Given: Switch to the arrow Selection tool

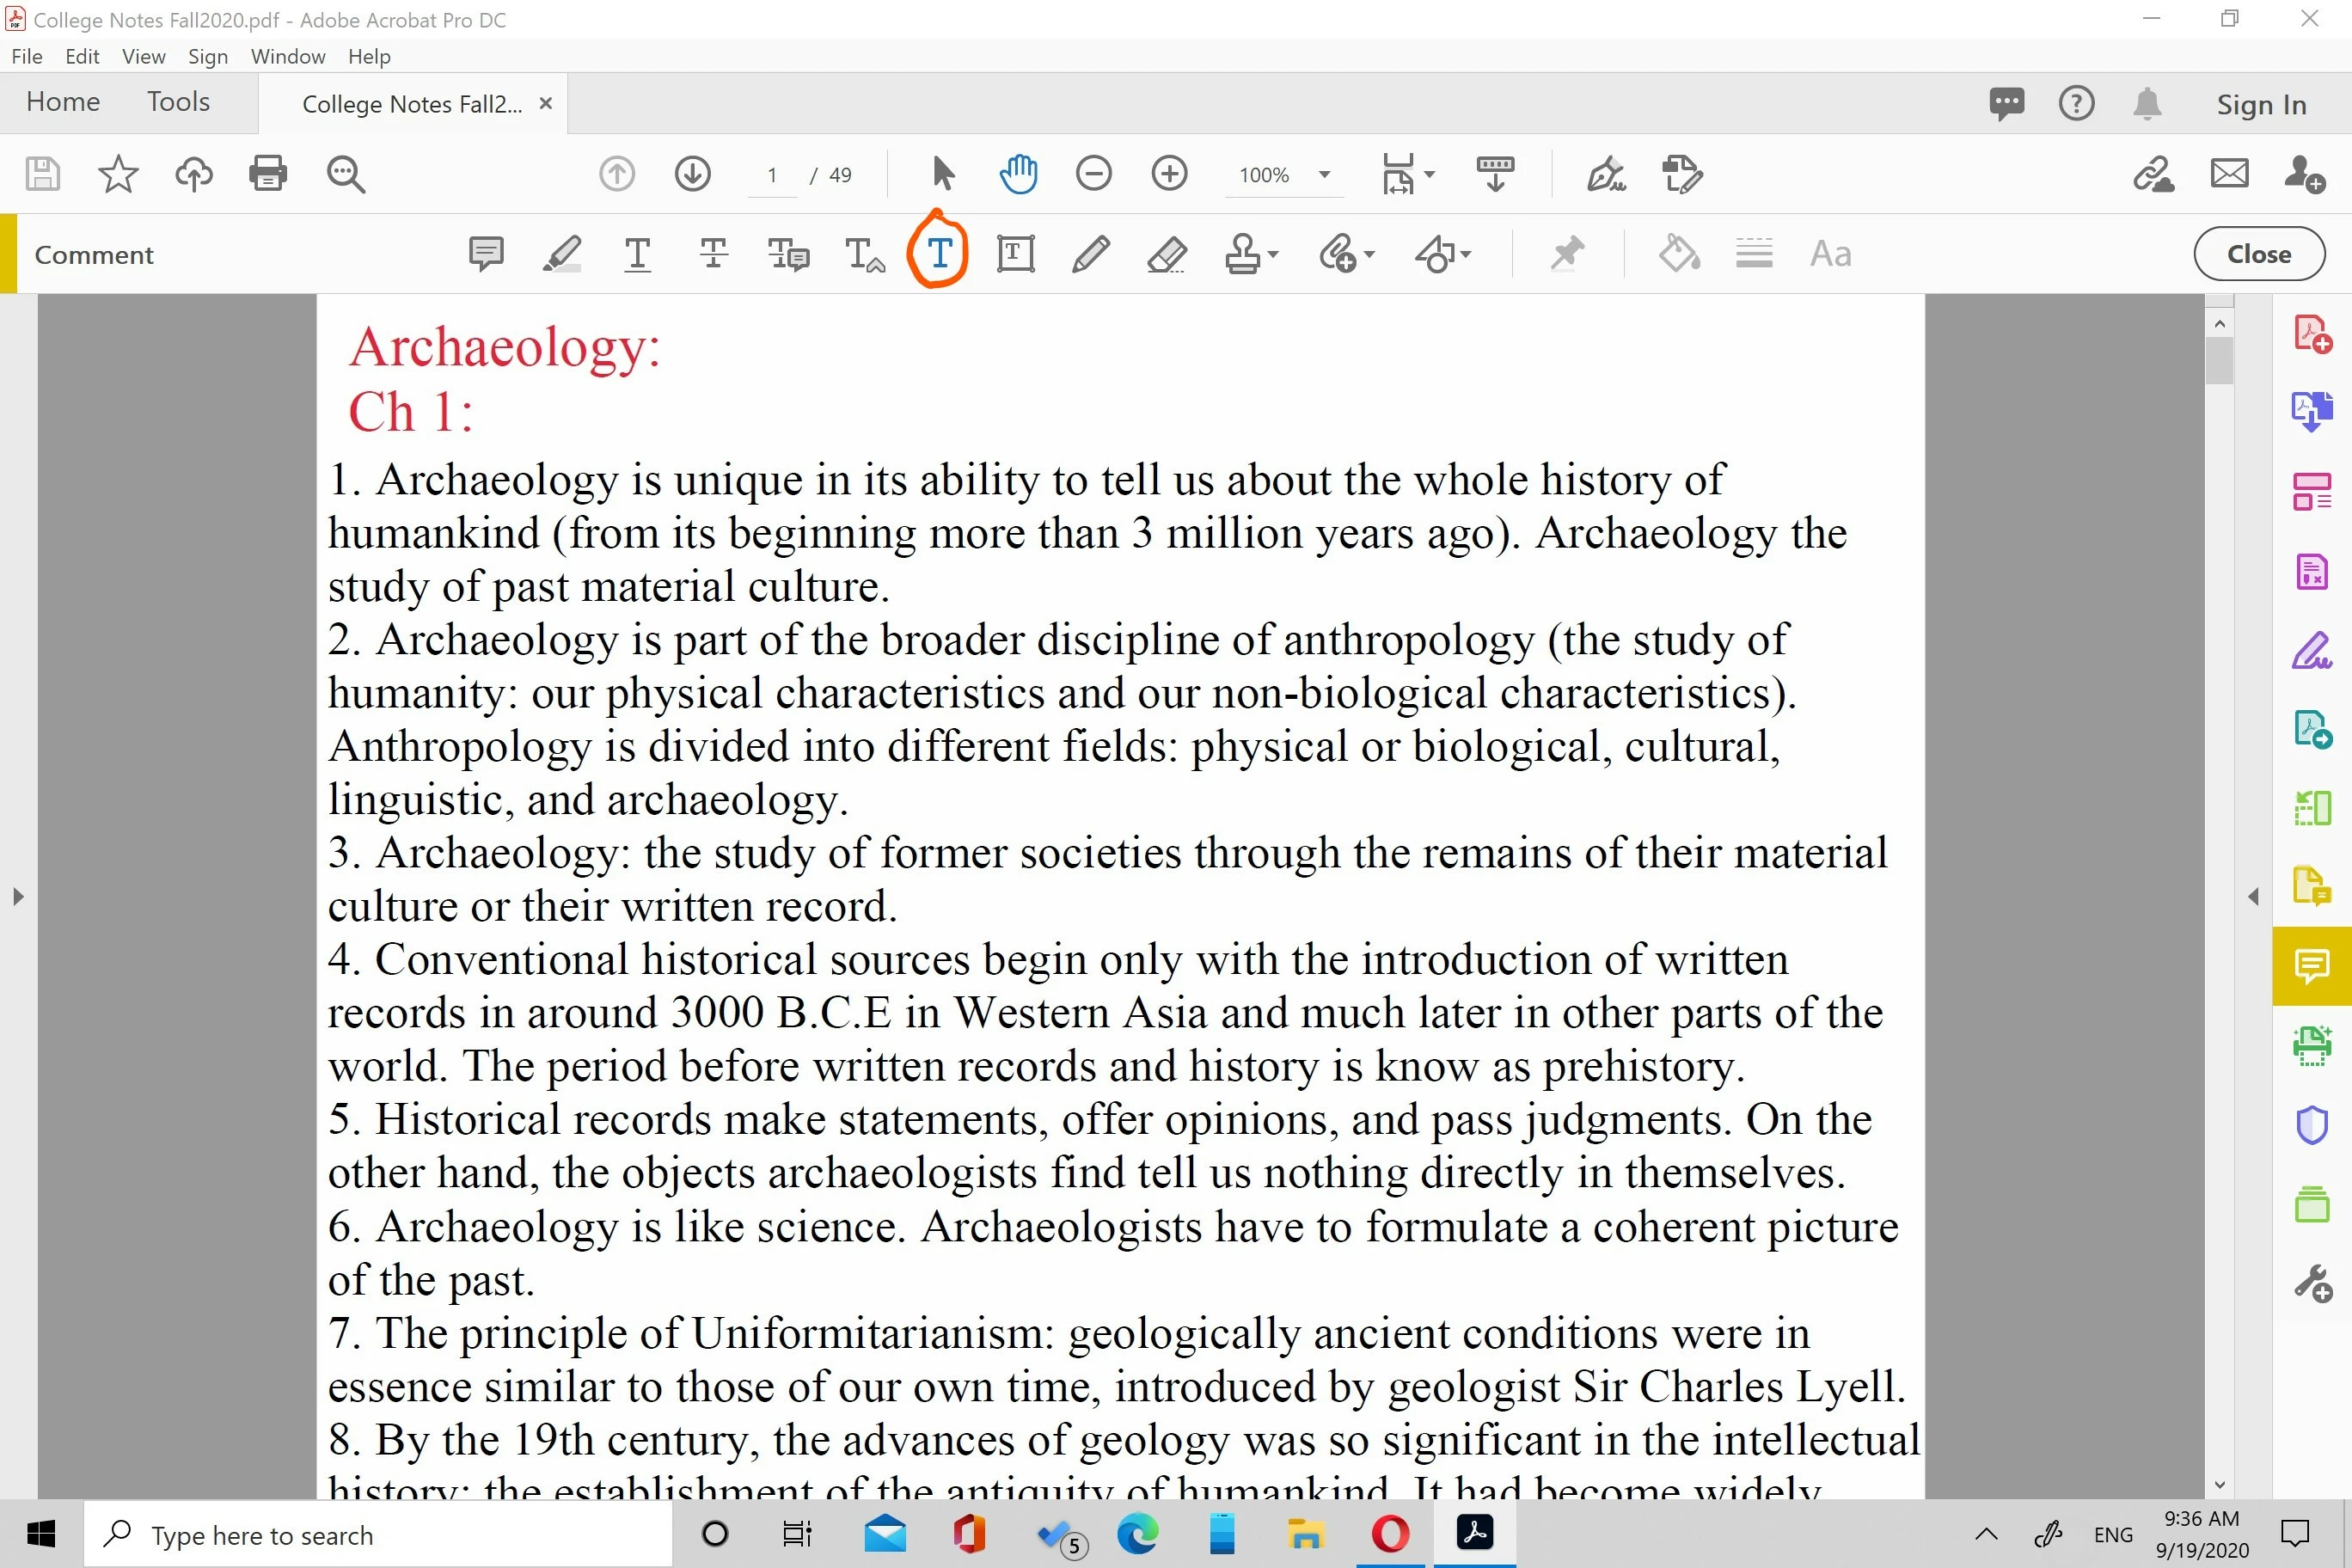Looking at the screenshot, I should pos(942,174).
